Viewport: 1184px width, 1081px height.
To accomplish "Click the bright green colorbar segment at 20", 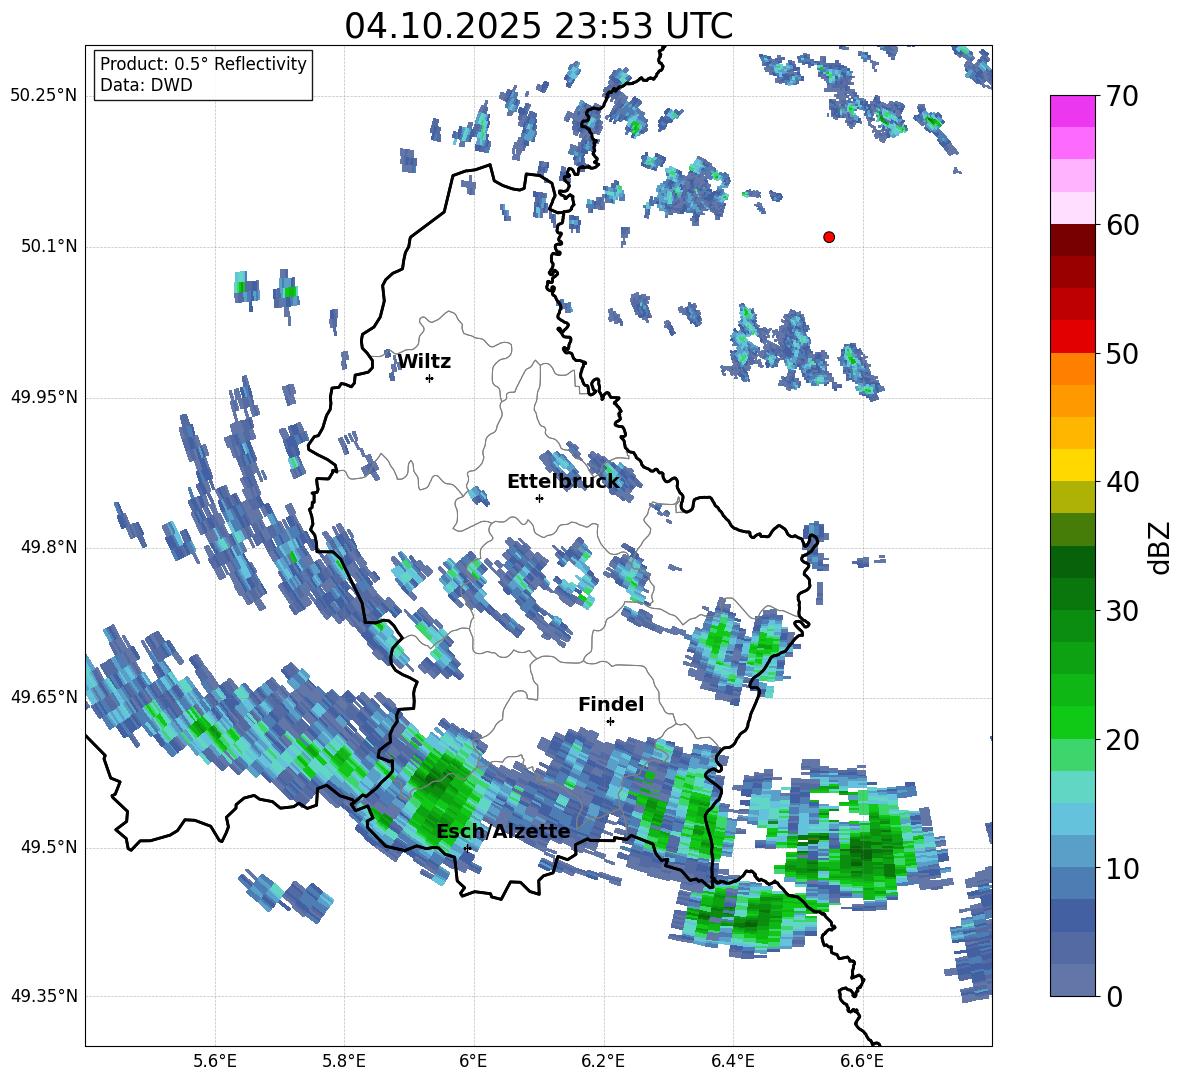I will 1072,722.
